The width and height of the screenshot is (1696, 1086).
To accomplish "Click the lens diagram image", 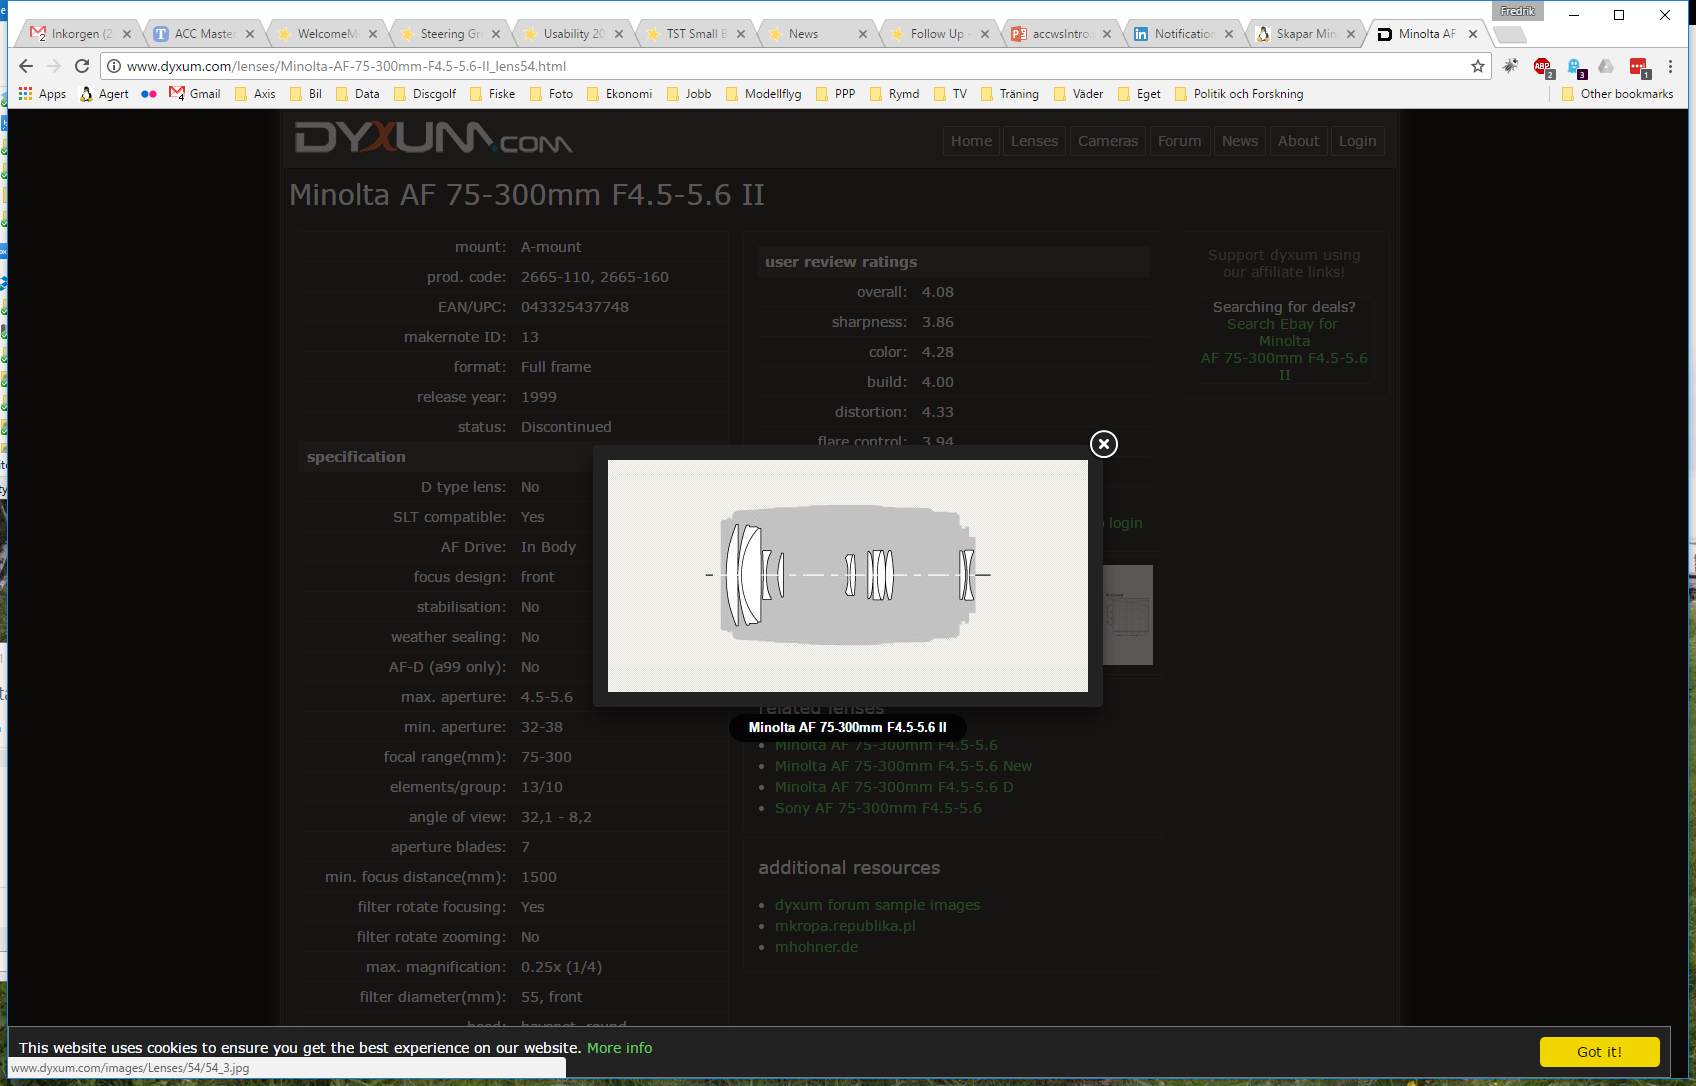I will coord(847,576).
